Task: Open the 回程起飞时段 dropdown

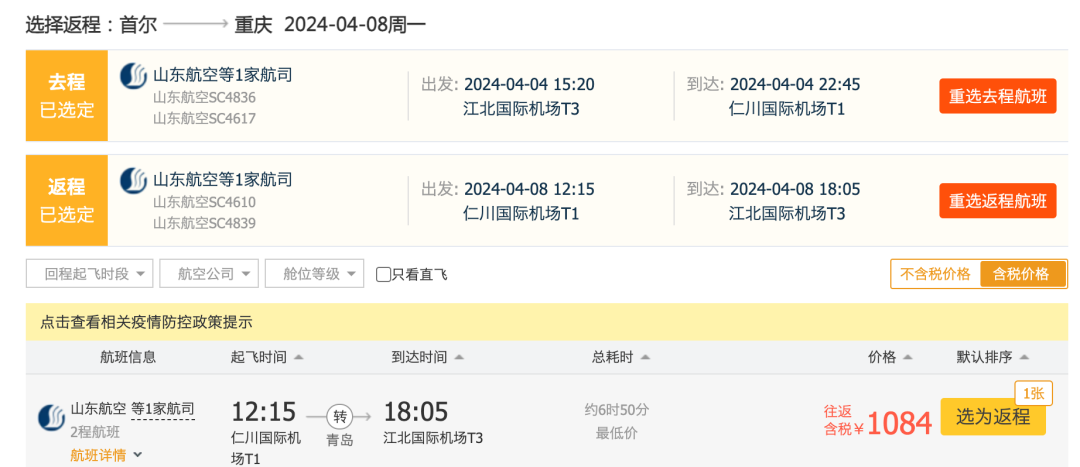Action: (90, 274)
